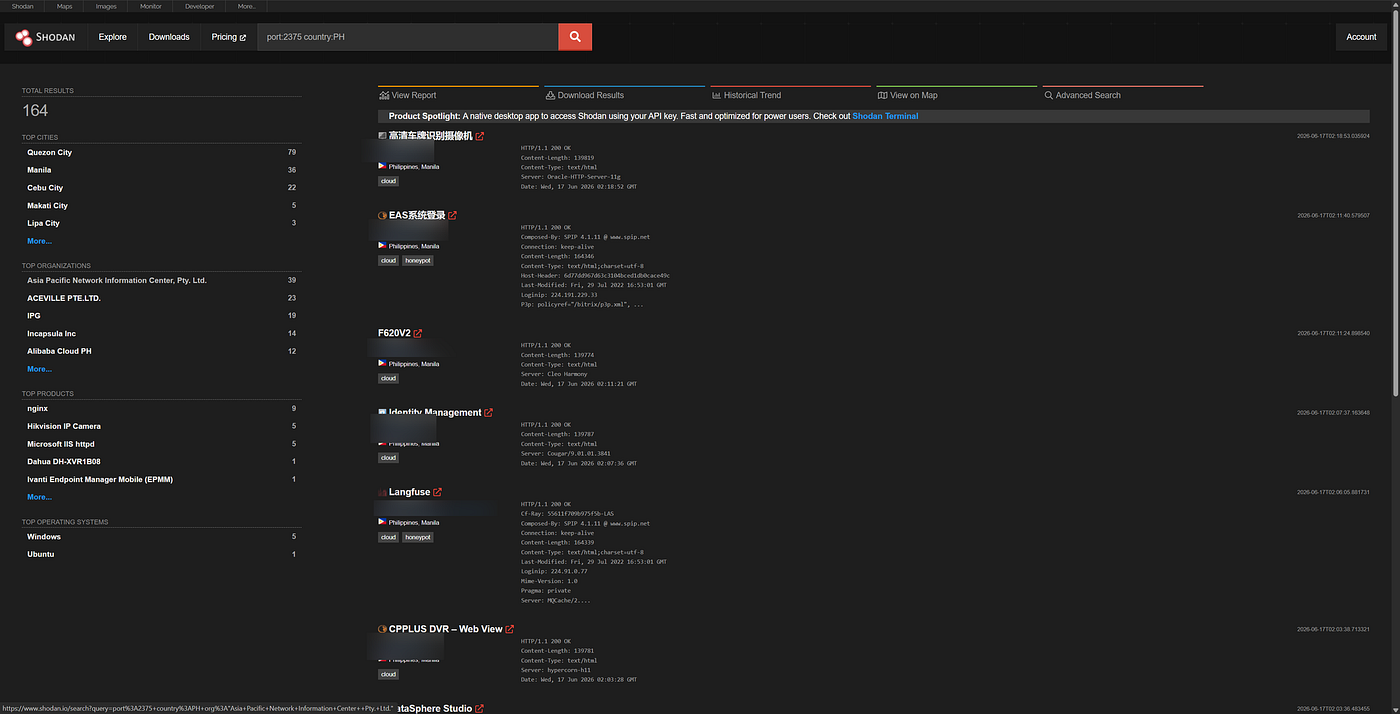
Task: Click the Shodan logo
Action: 45,37
